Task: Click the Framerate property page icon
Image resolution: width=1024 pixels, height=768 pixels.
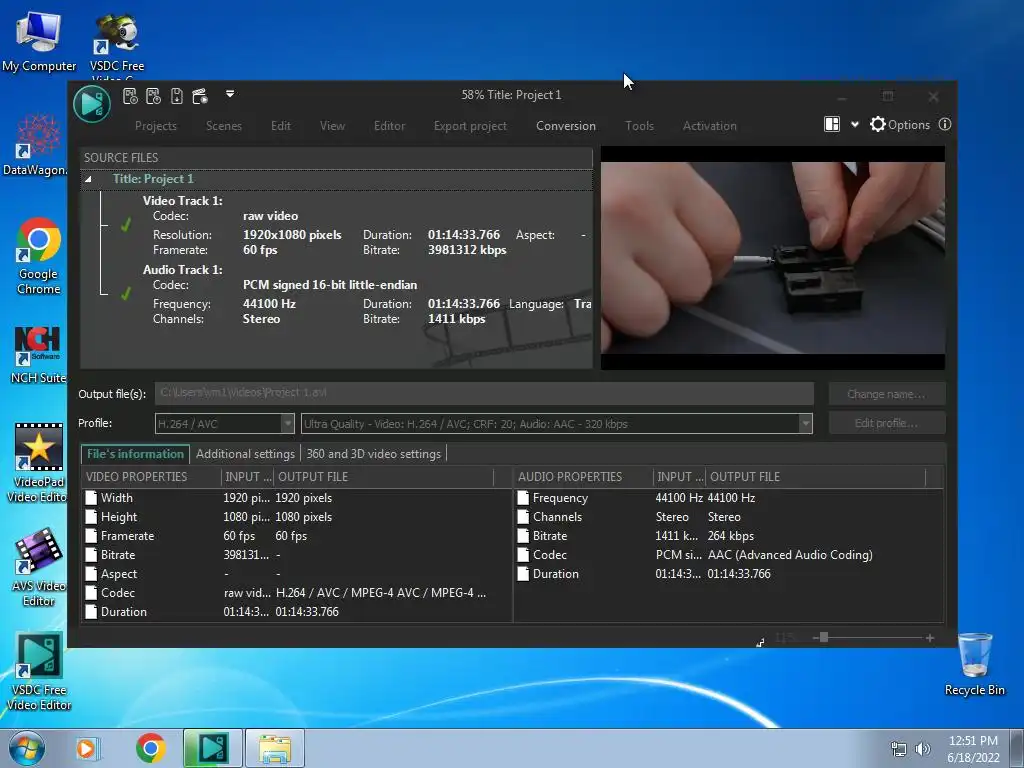Action: (91, 536)
